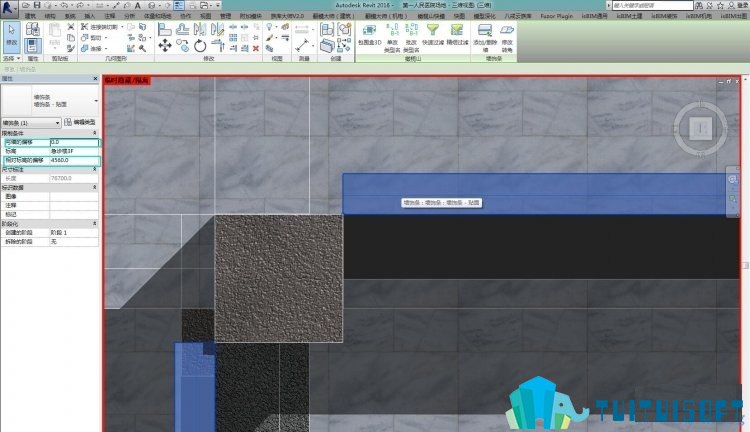The width and height of the screenshot is (750, 432).
Task: Click the 注释 property value cell
Action: (74, 205)
